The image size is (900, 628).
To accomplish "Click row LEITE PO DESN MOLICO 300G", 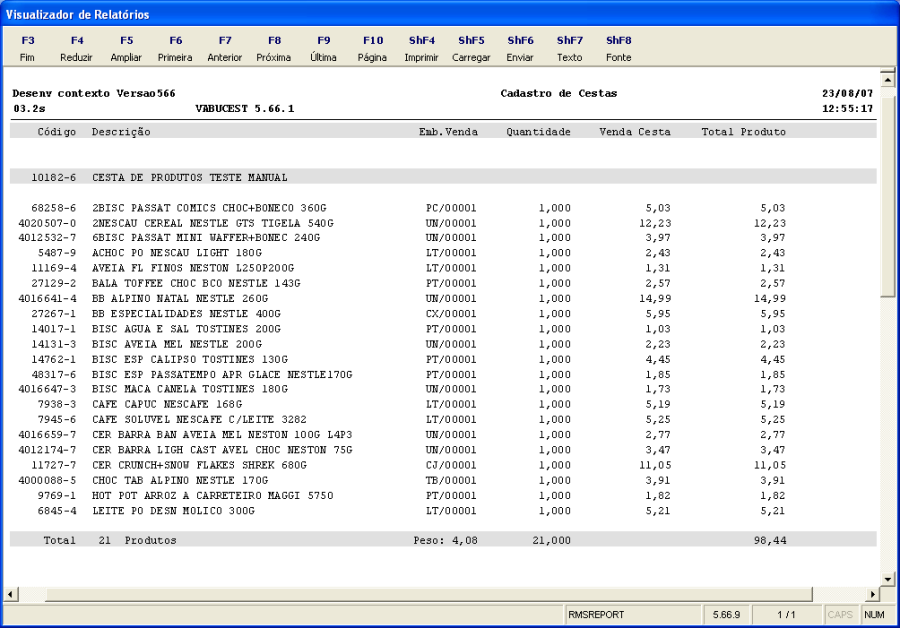I will [x=402, y=510].
